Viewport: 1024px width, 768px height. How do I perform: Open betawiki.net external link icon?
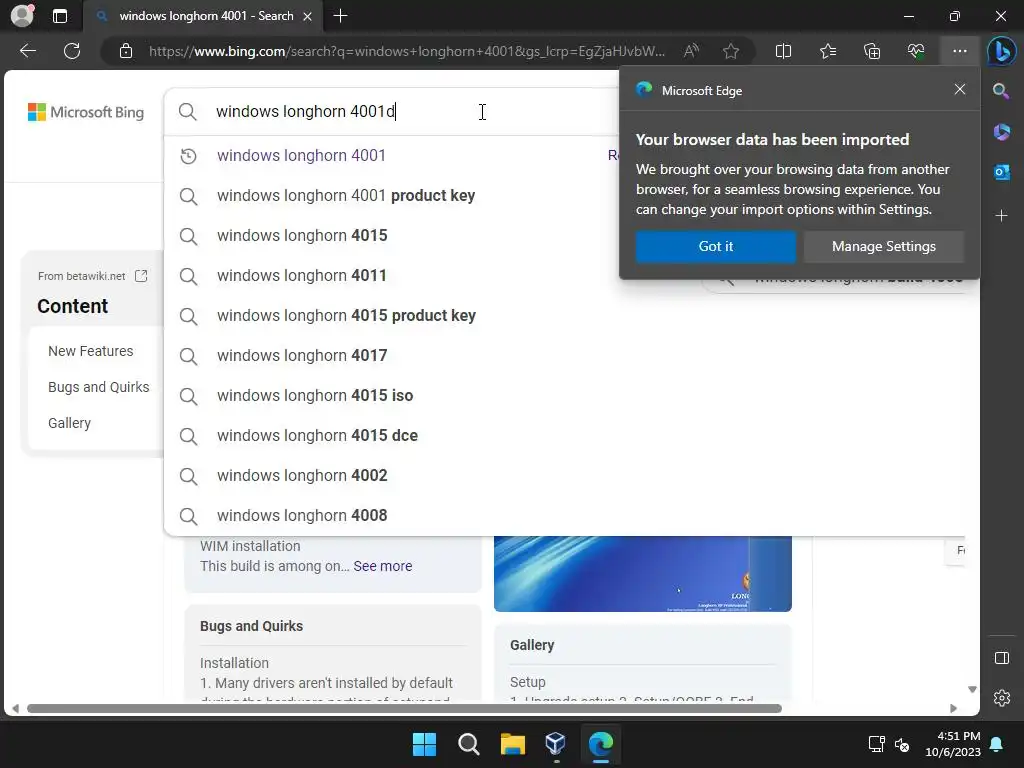[141, 276]
